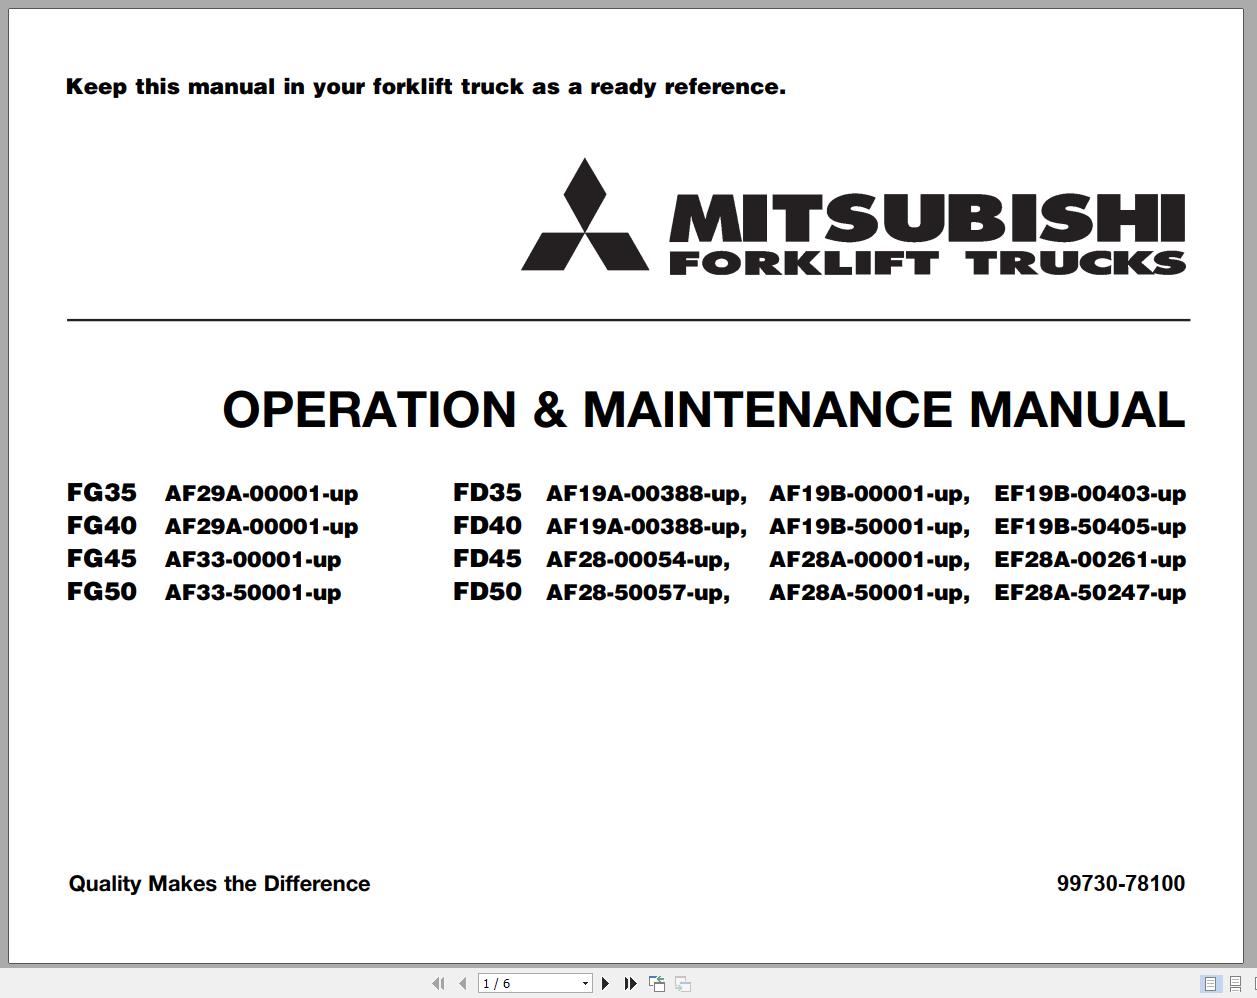The width and height of the screenshot is (1257, 998).
Task: Click the FD45 model label
Action: (488, 559)
